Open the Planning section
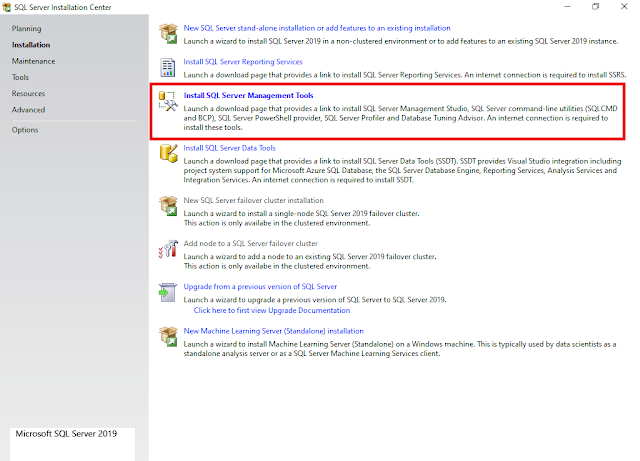The height and width of the screenshot is (461, 640). point(27,29)
